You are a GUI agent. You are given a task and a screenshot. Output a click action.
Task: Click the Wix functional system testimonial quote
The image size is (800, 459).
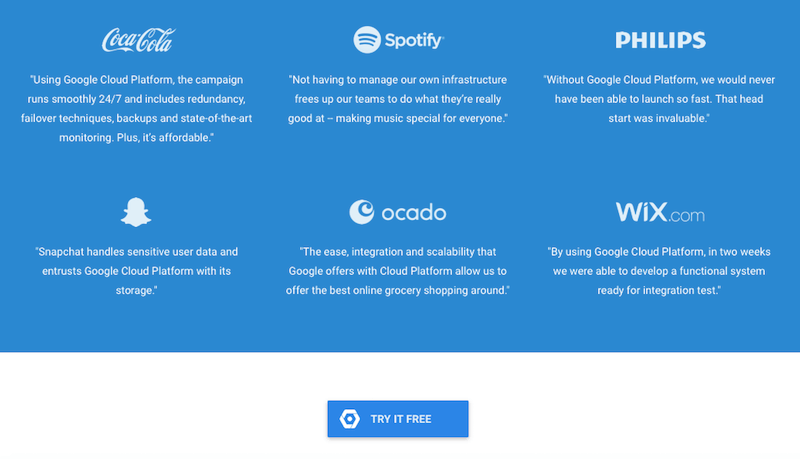pyautogui.click(x=660, y=270)
